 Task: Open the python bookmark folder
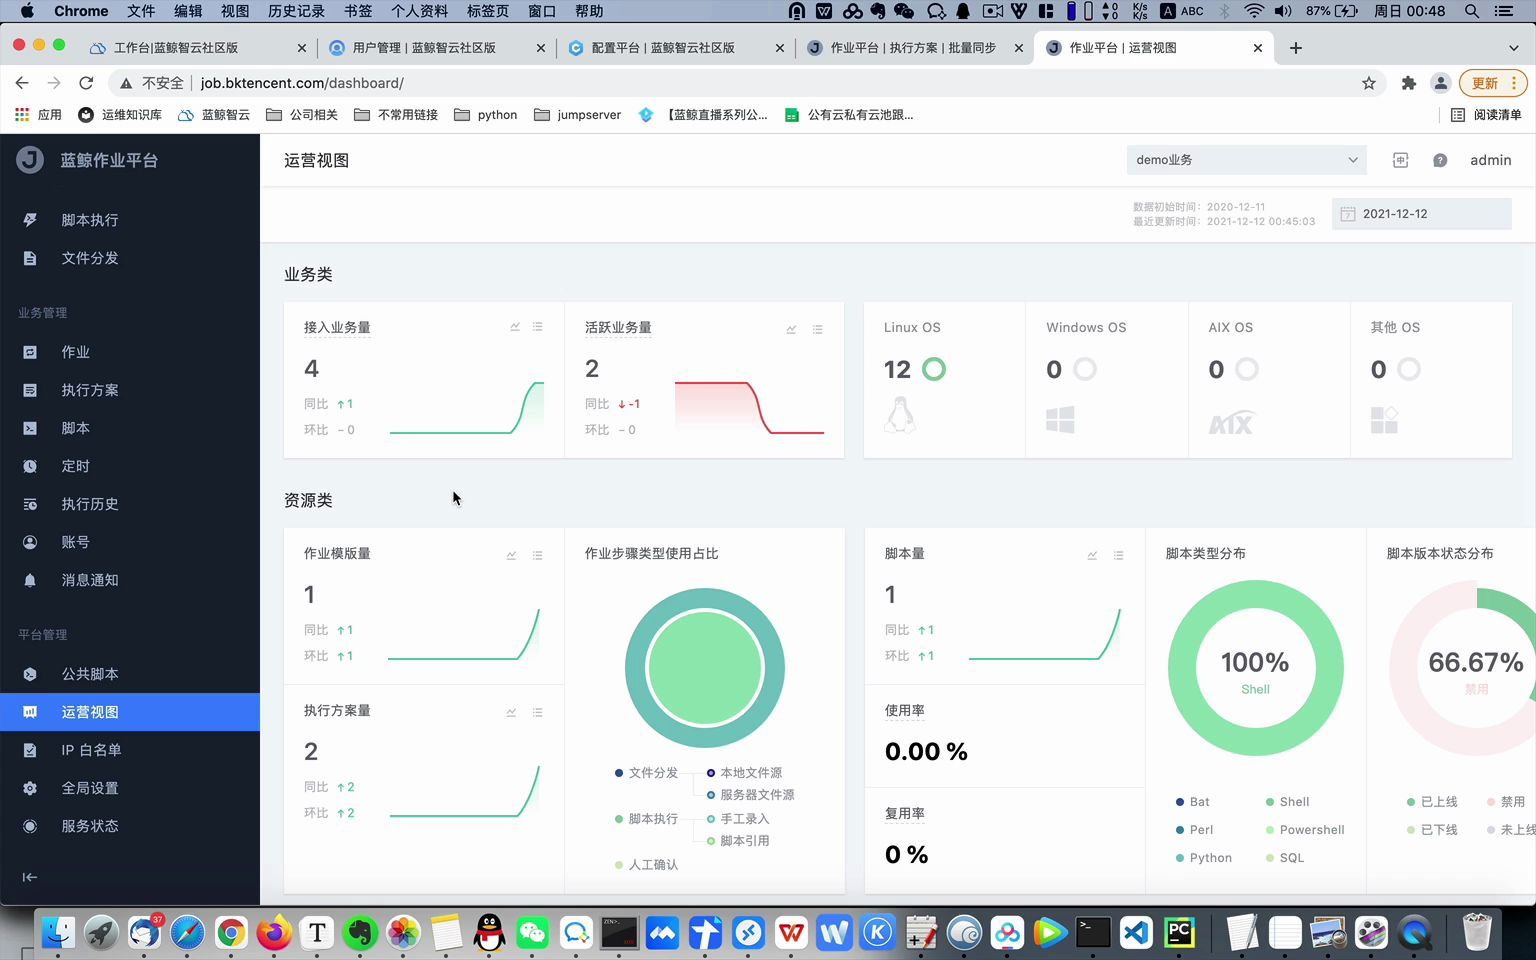click(486, 115)
